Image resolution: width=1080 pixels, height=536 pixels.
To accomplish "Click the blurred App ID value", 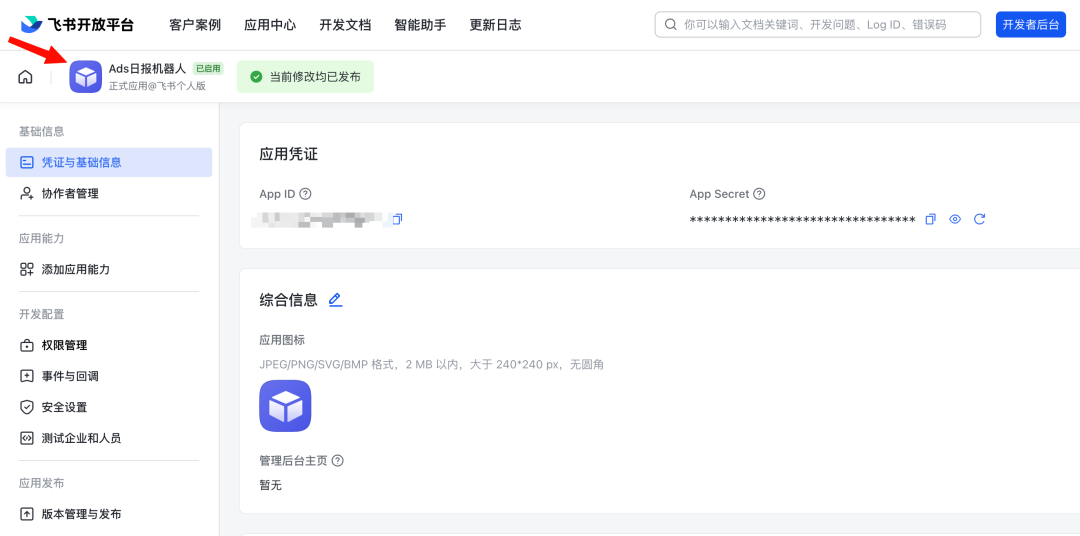I will click(320, 219).
